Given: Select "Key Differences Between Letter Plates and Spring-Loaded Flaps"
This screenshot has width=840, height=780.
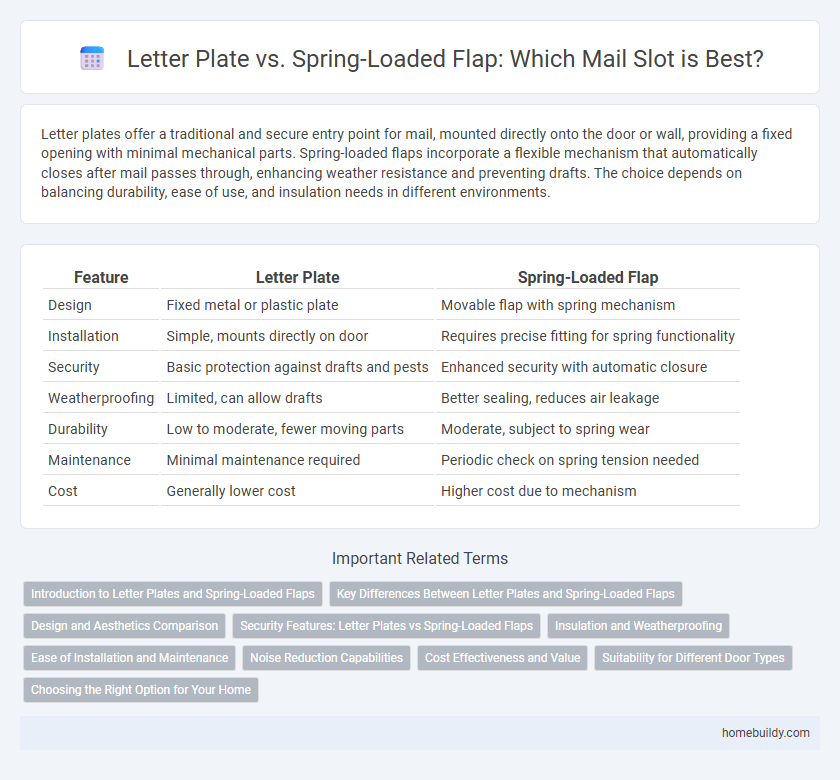Looking at the screenshot, I should tap(505, 594).
